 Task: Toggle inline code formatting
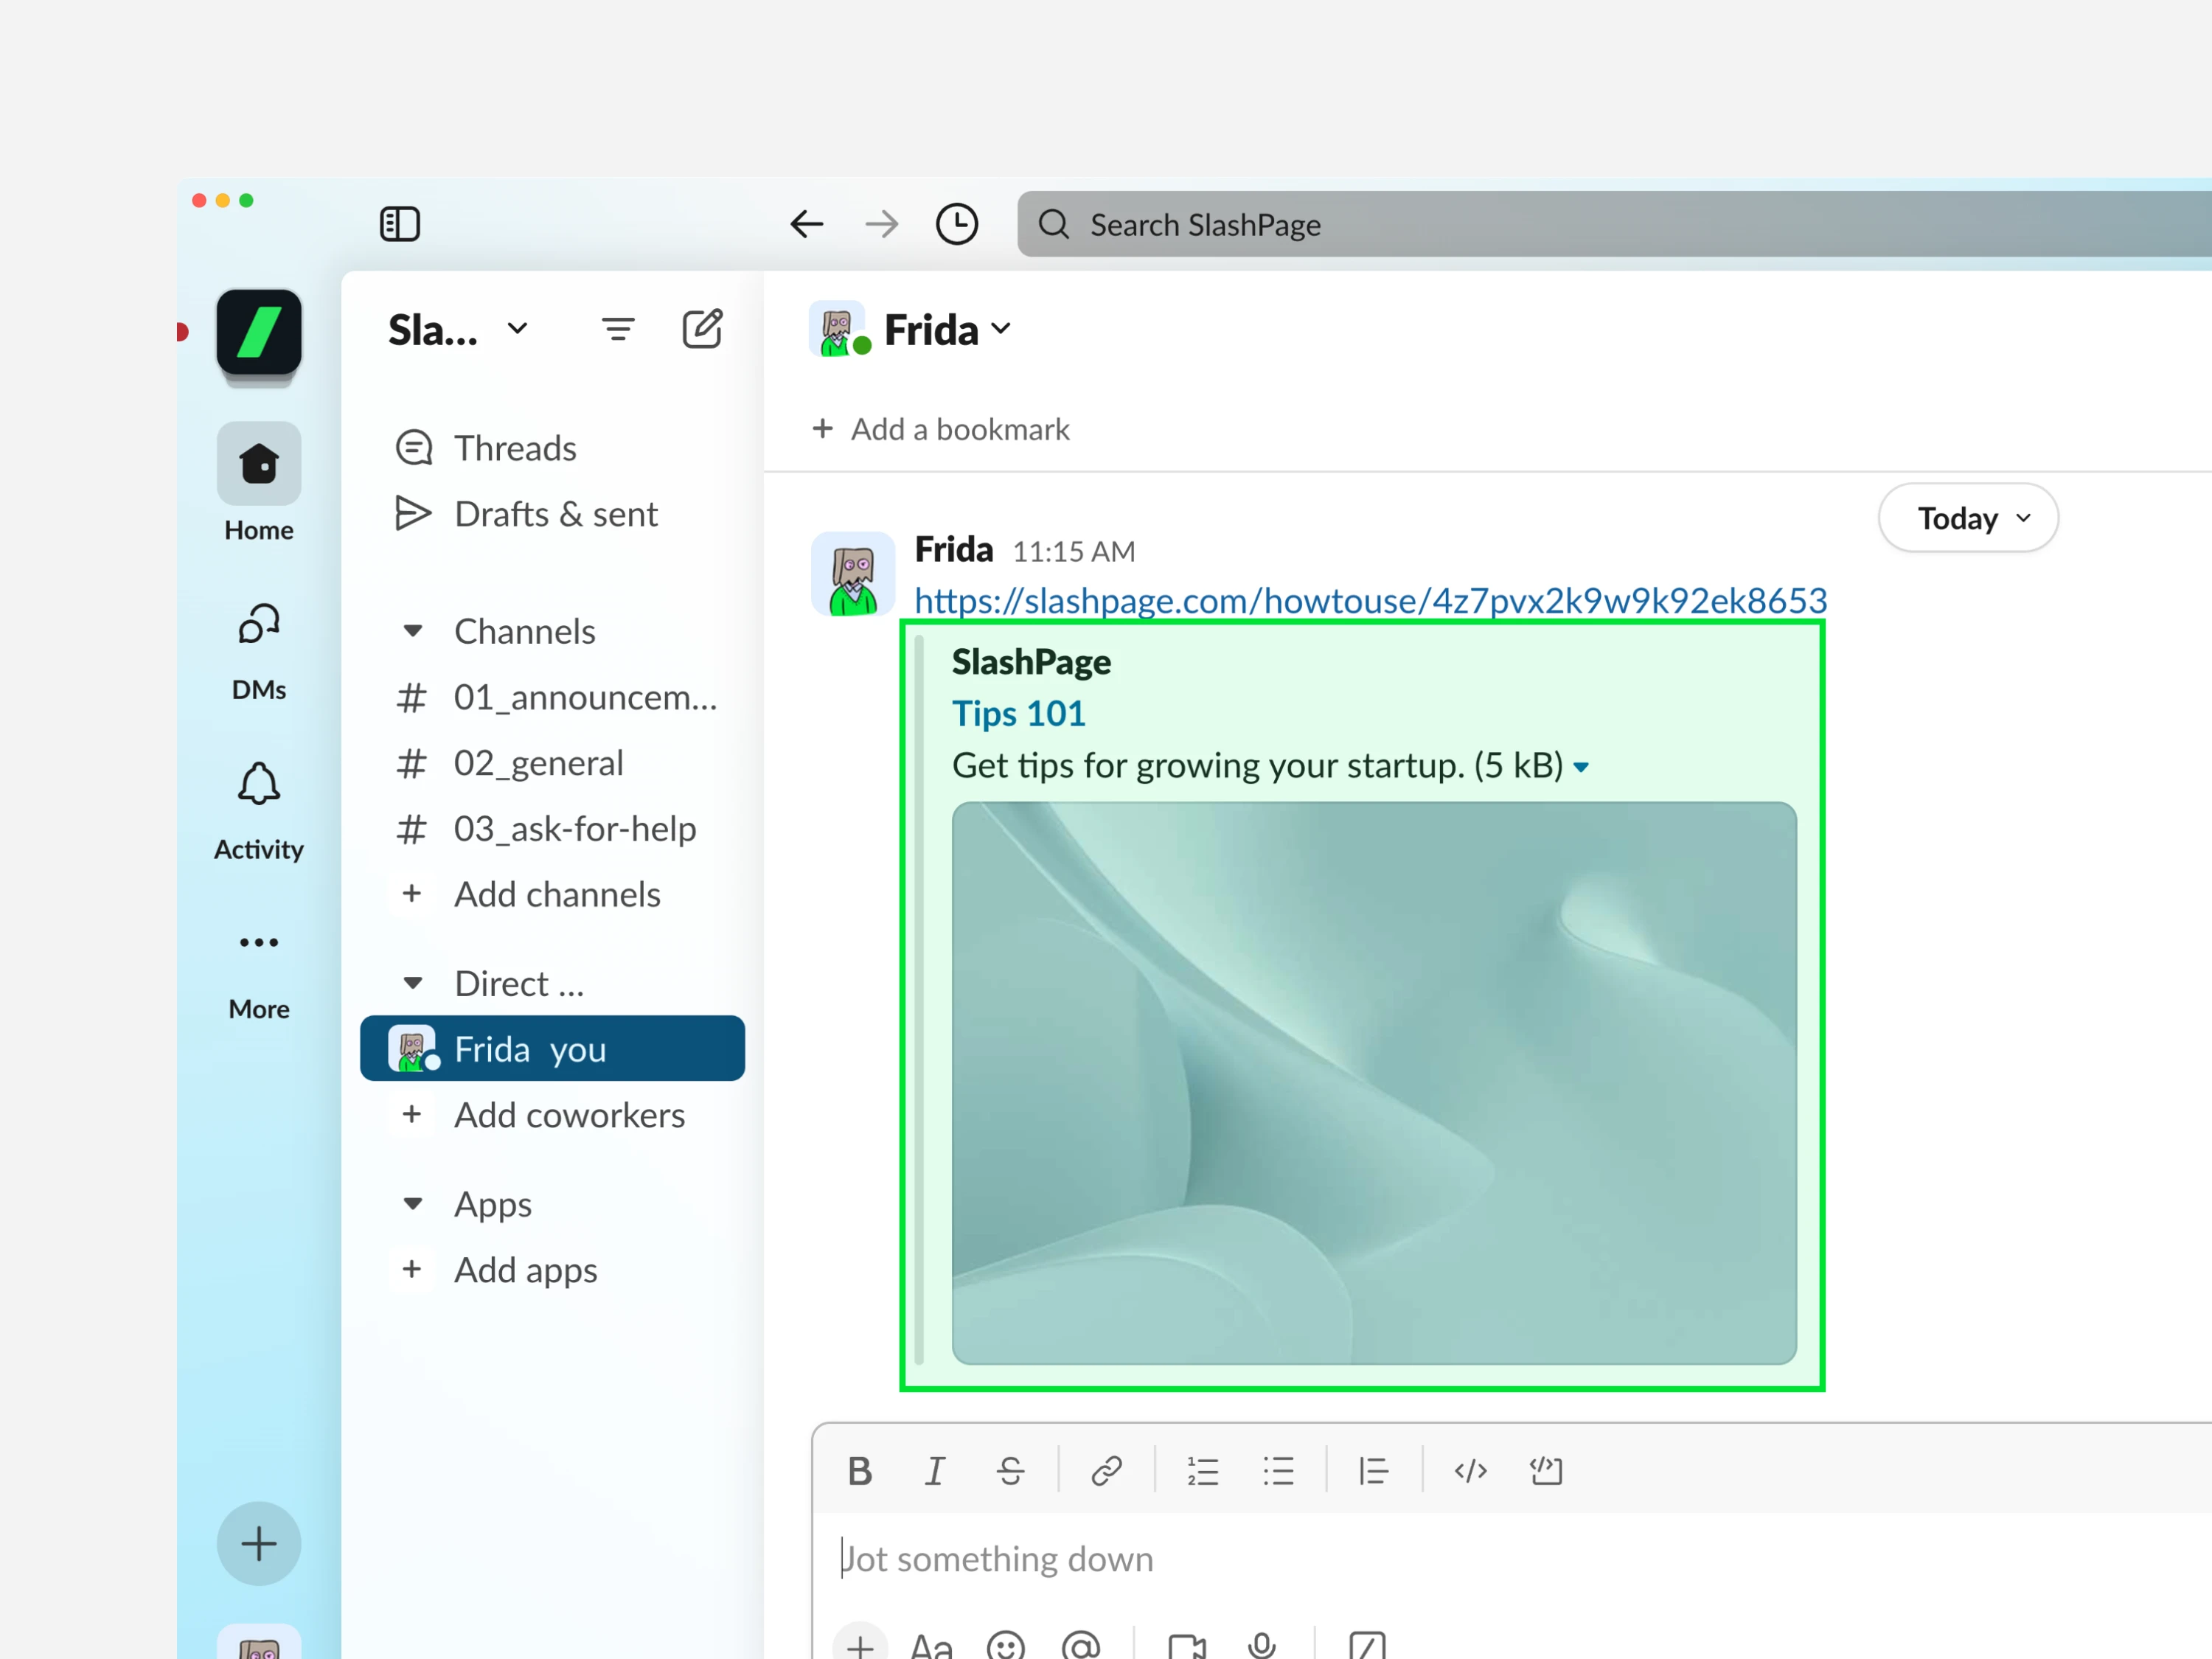(1470, 1471)
